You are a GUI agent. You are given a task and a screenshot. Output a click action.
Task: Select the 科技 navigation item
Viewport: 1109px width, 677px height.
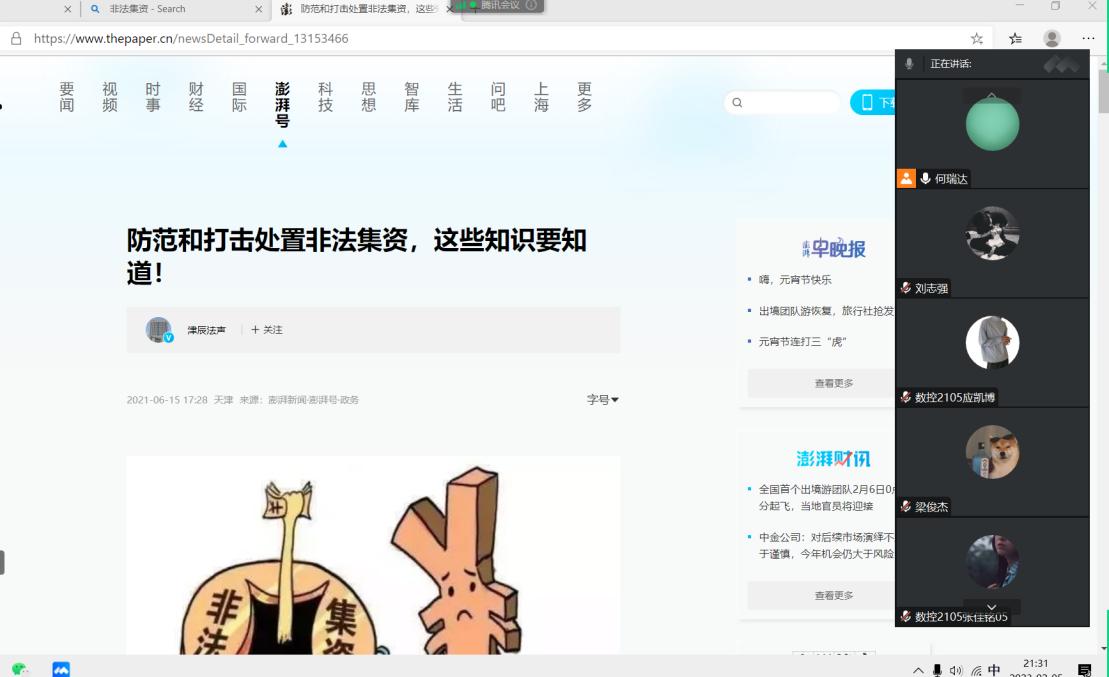click(x=325, y=97)
